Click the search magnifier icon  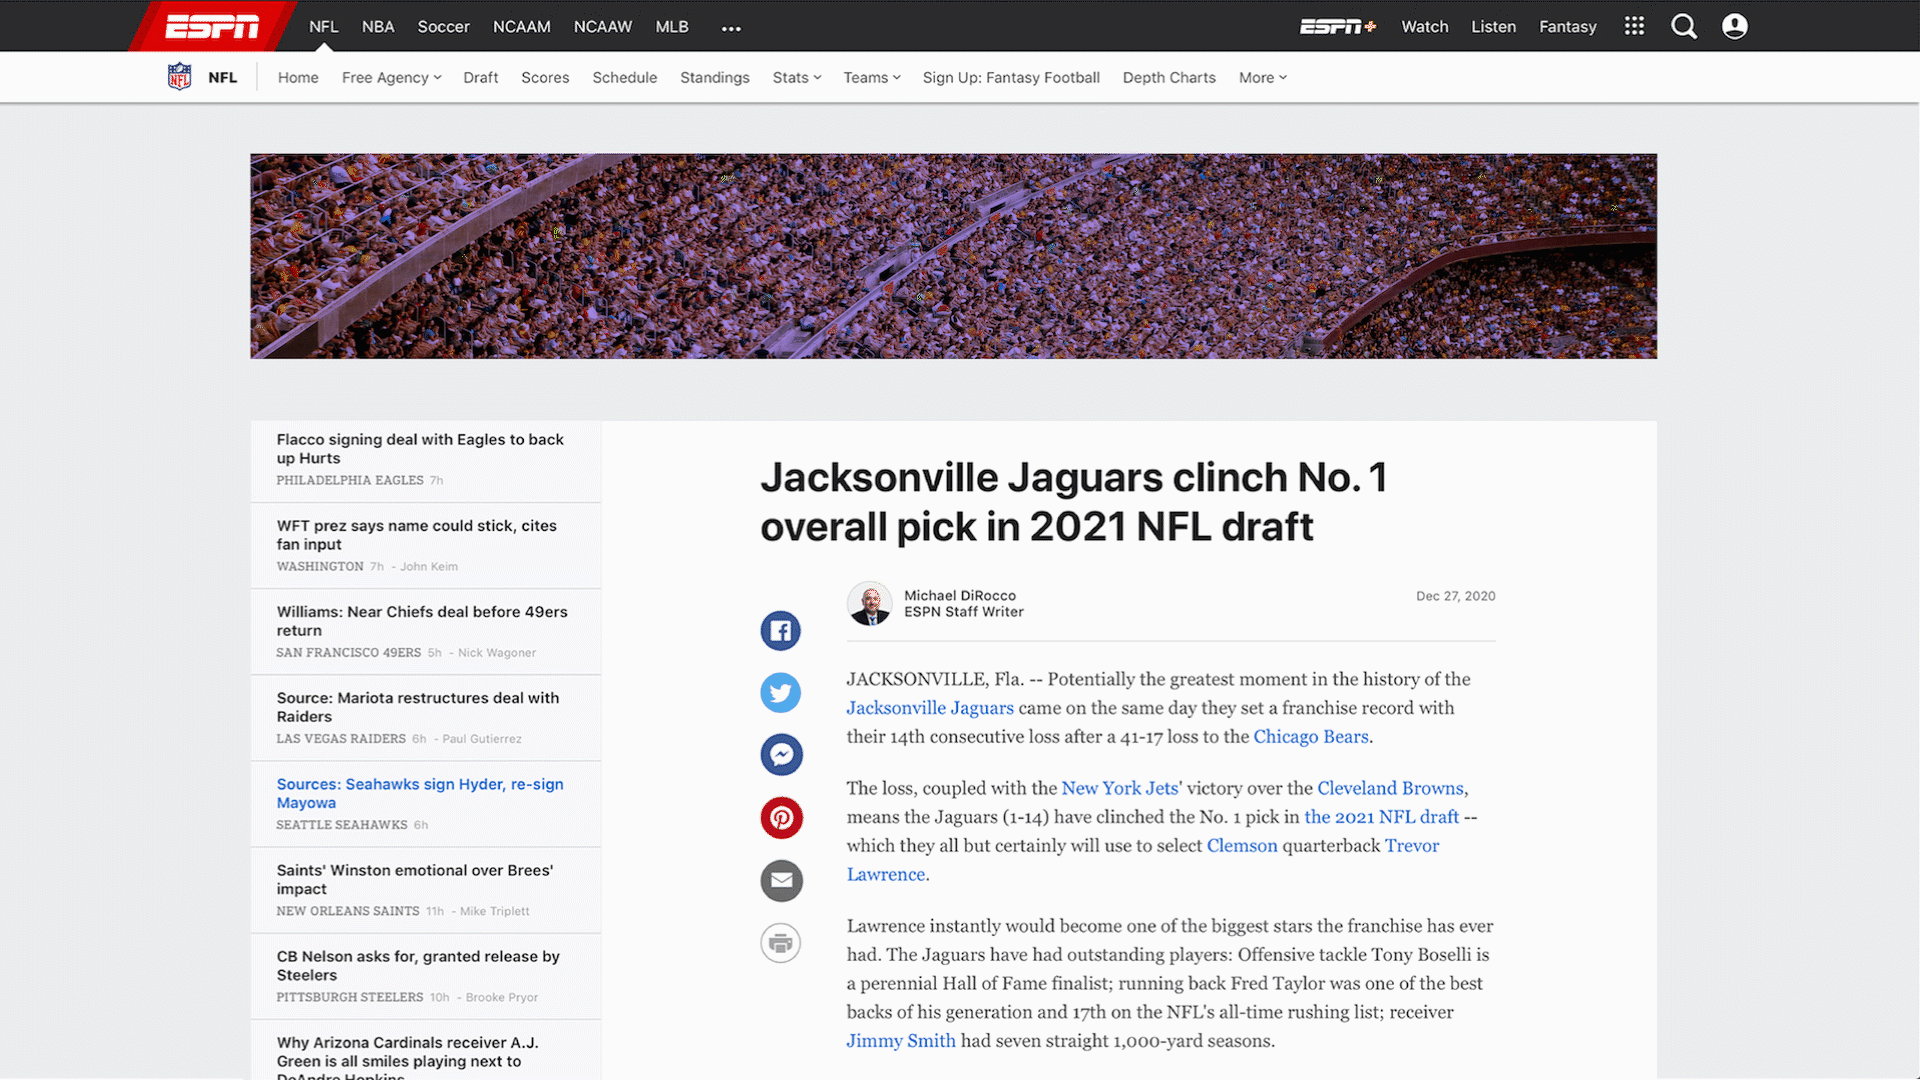pyautogui.click(x=1684, y=26)
